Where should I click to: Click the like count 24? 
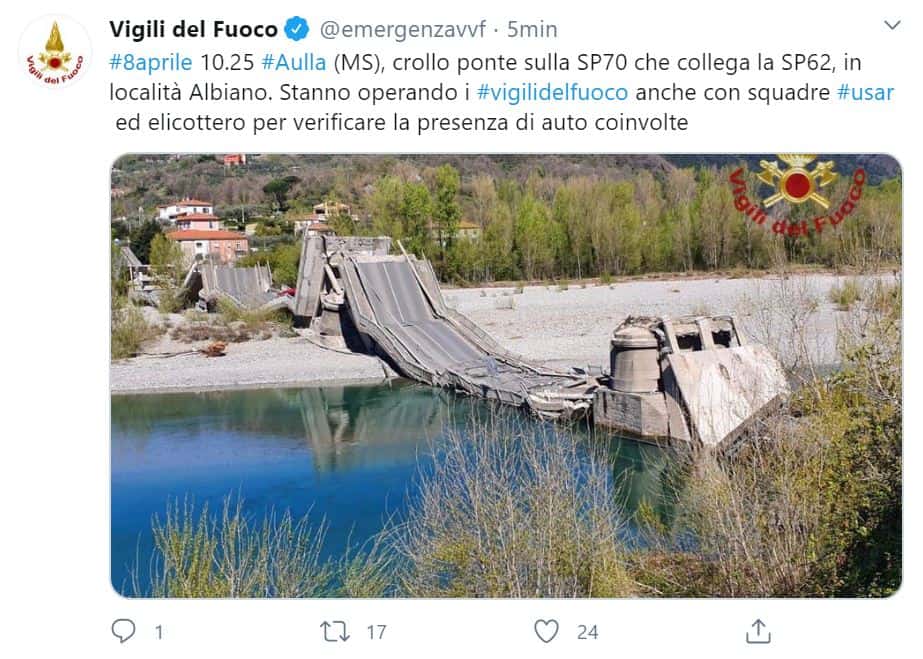[x=587, y=632]
